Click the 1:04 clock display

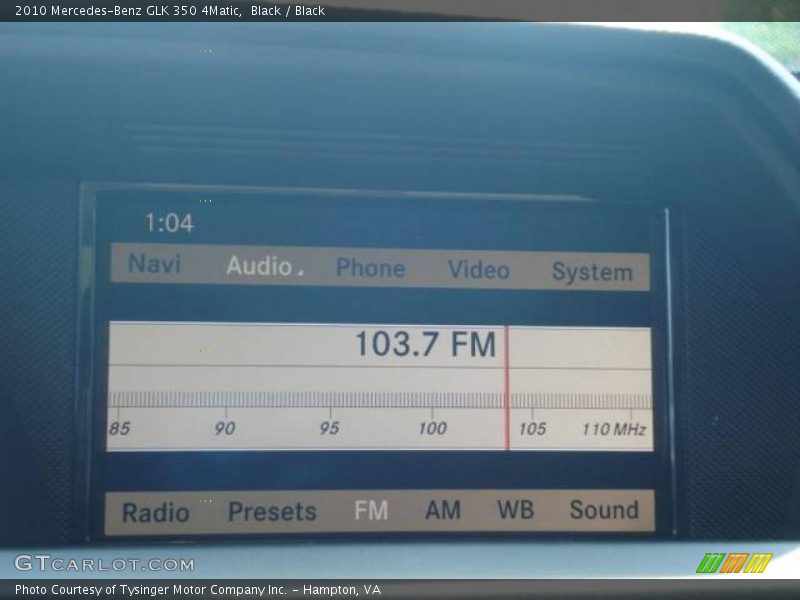pyautogui.click(x=169, y=223)
